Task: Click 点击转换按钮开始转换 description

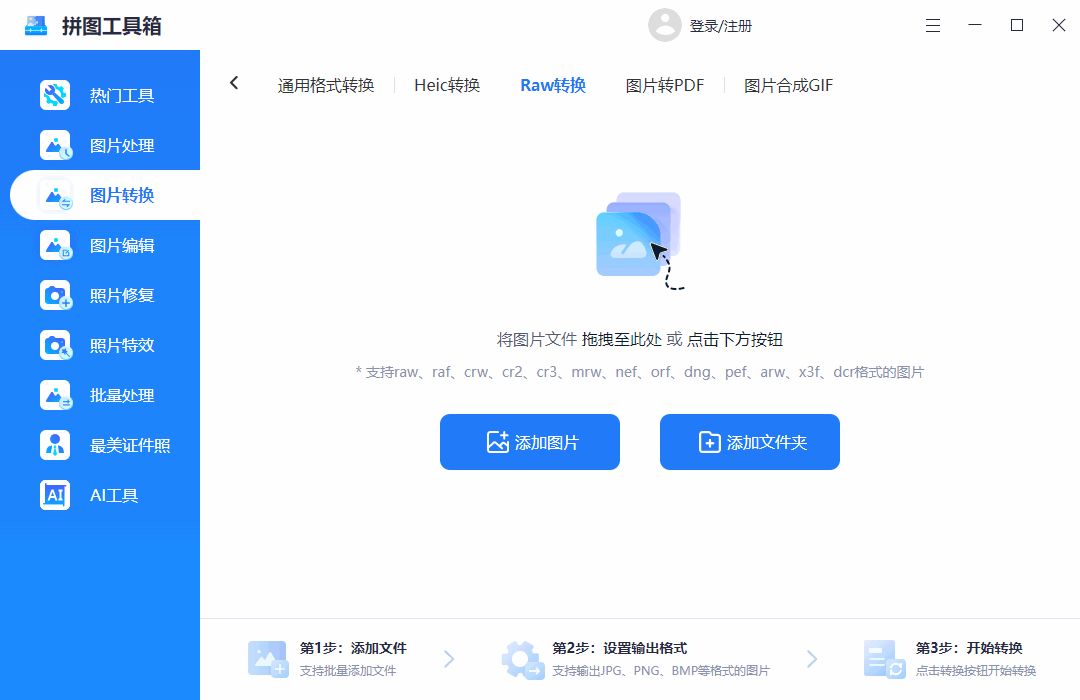Action: click(x=975, y=670)
